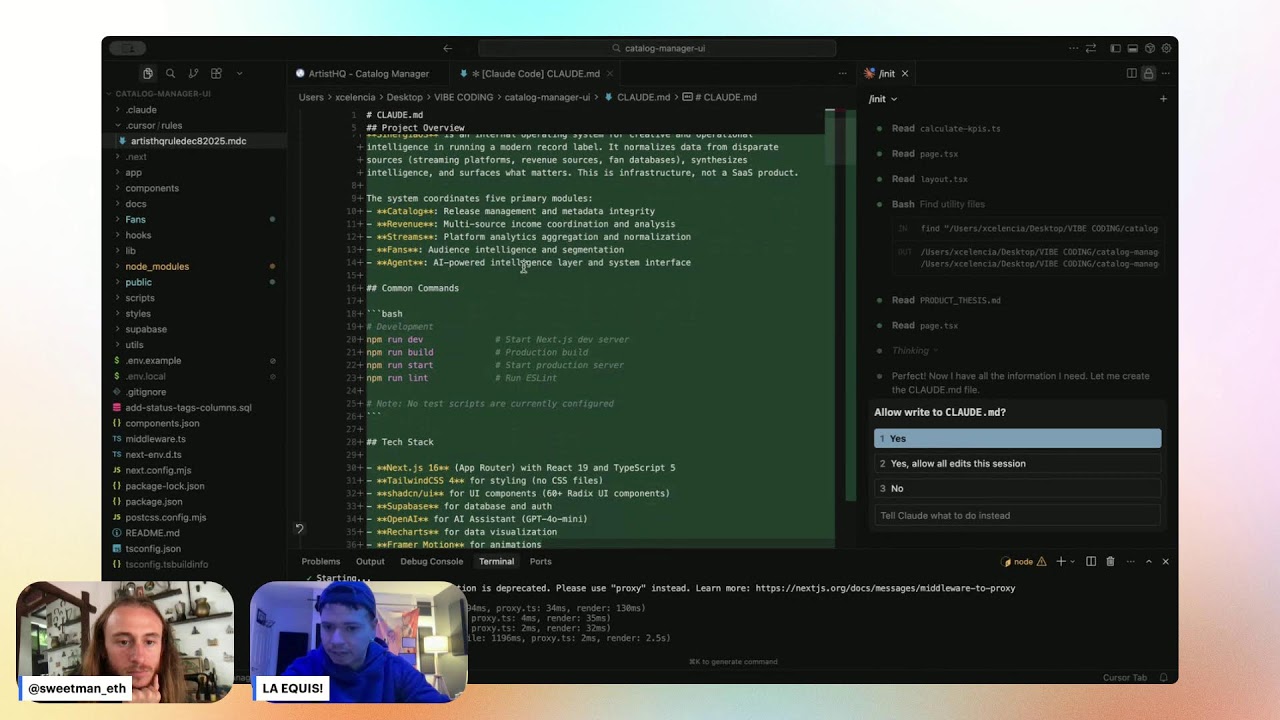Viewport: 1280px width, 720px height.
Task: Open the /init session dropdown
Action: click(x=883, y=99)
